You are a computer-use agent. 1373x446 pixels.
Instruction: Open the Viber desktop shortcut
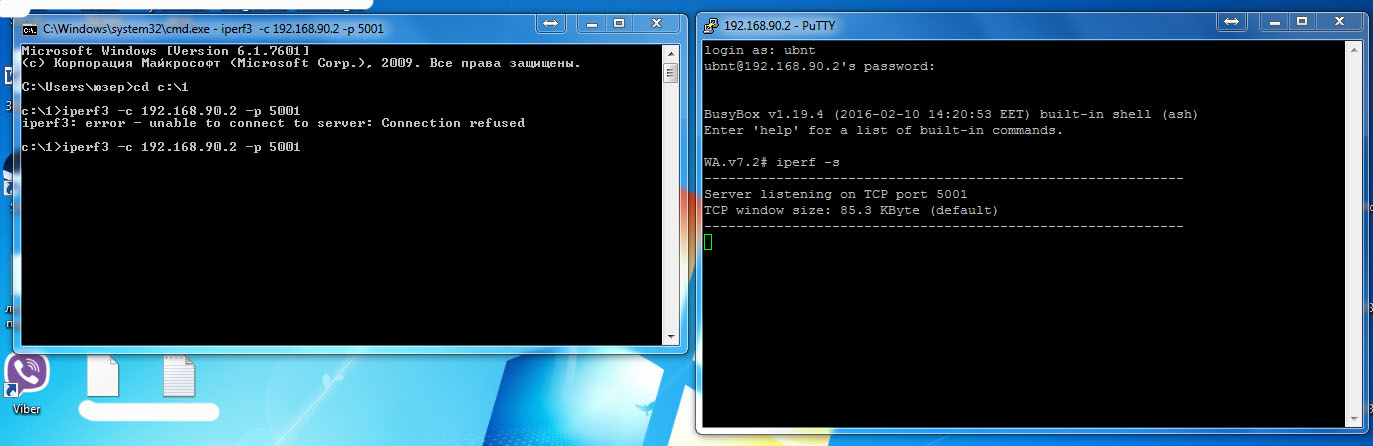click(27, 375)
